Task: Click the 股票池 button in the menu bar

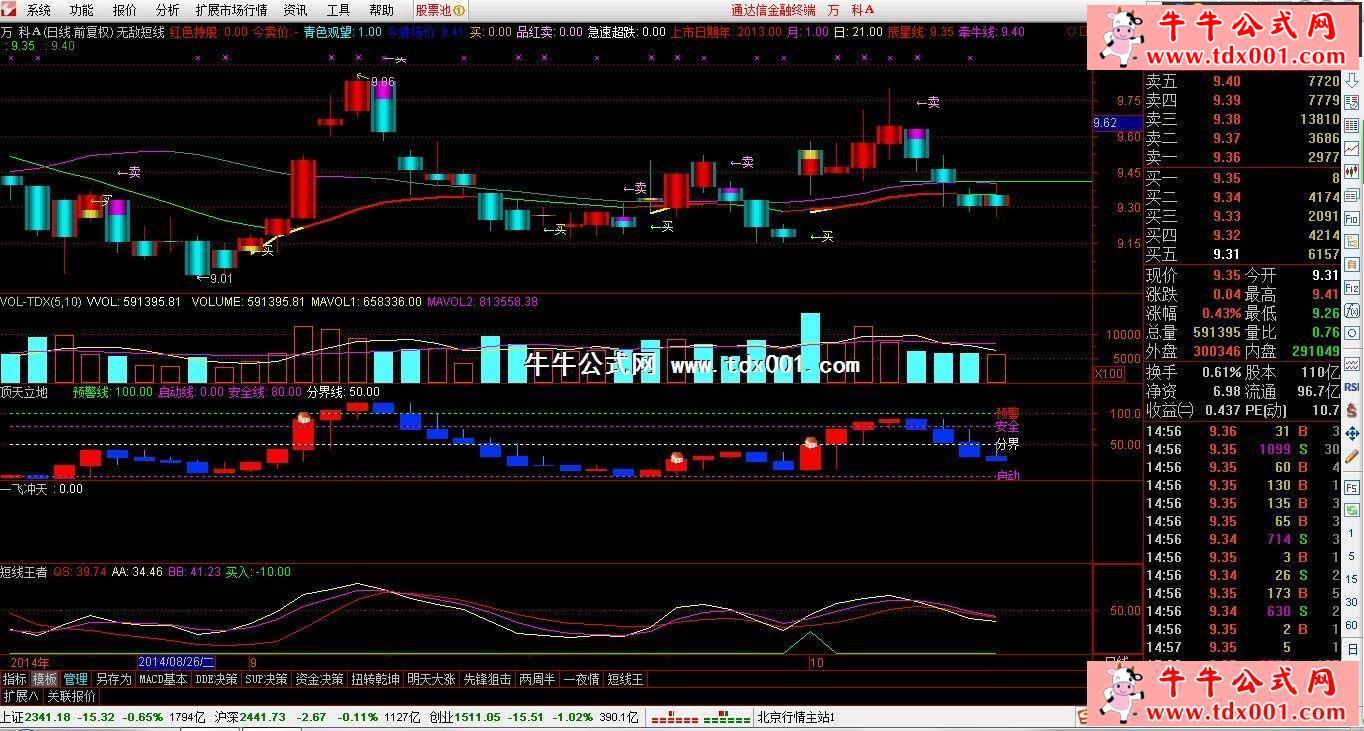Action: 440,10
